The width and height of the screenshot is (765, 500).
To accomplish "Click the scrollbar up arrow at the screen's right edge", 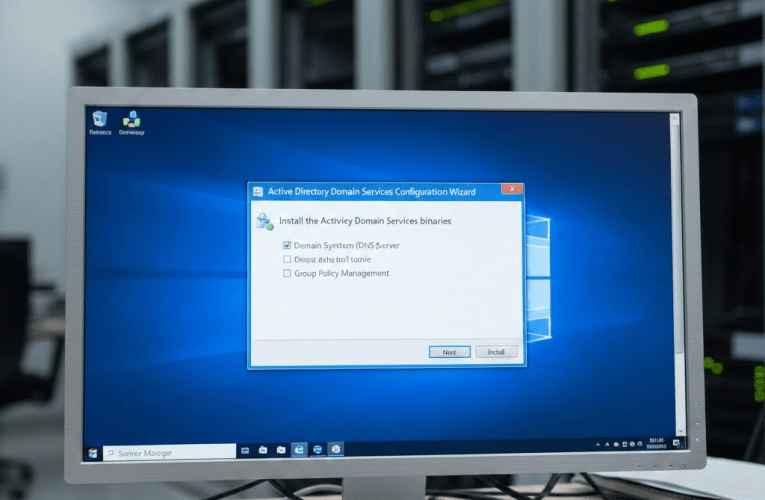I will pyautogui.click(x=674, y=118).
